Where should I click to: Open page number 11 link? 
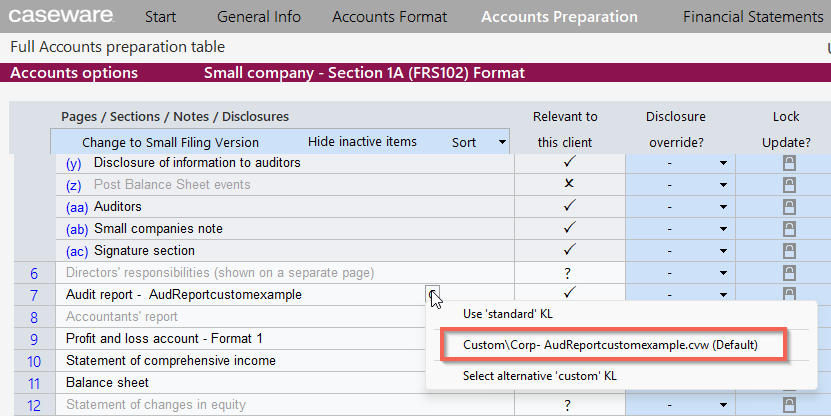click(x=34, y=383)
